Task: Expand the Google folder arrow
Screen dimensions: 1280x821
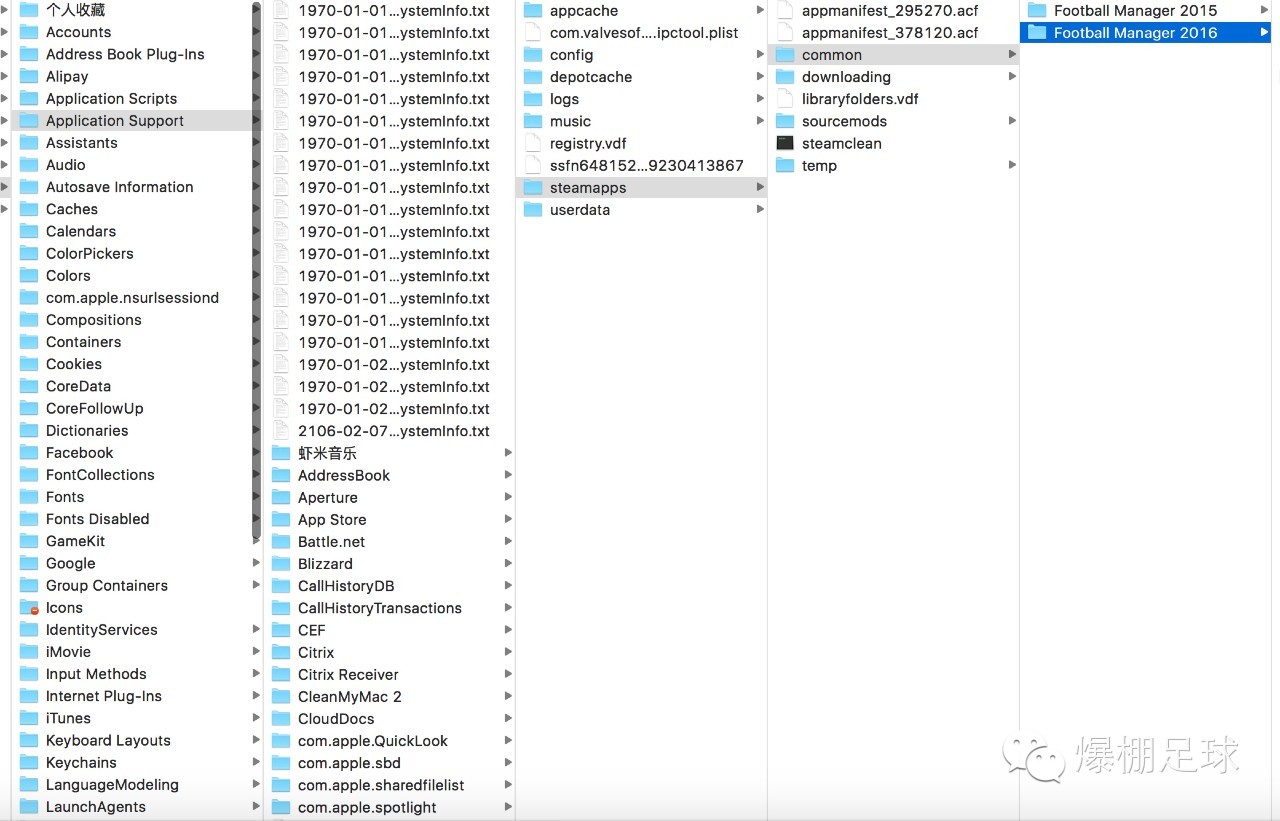Action: [256, 564]
